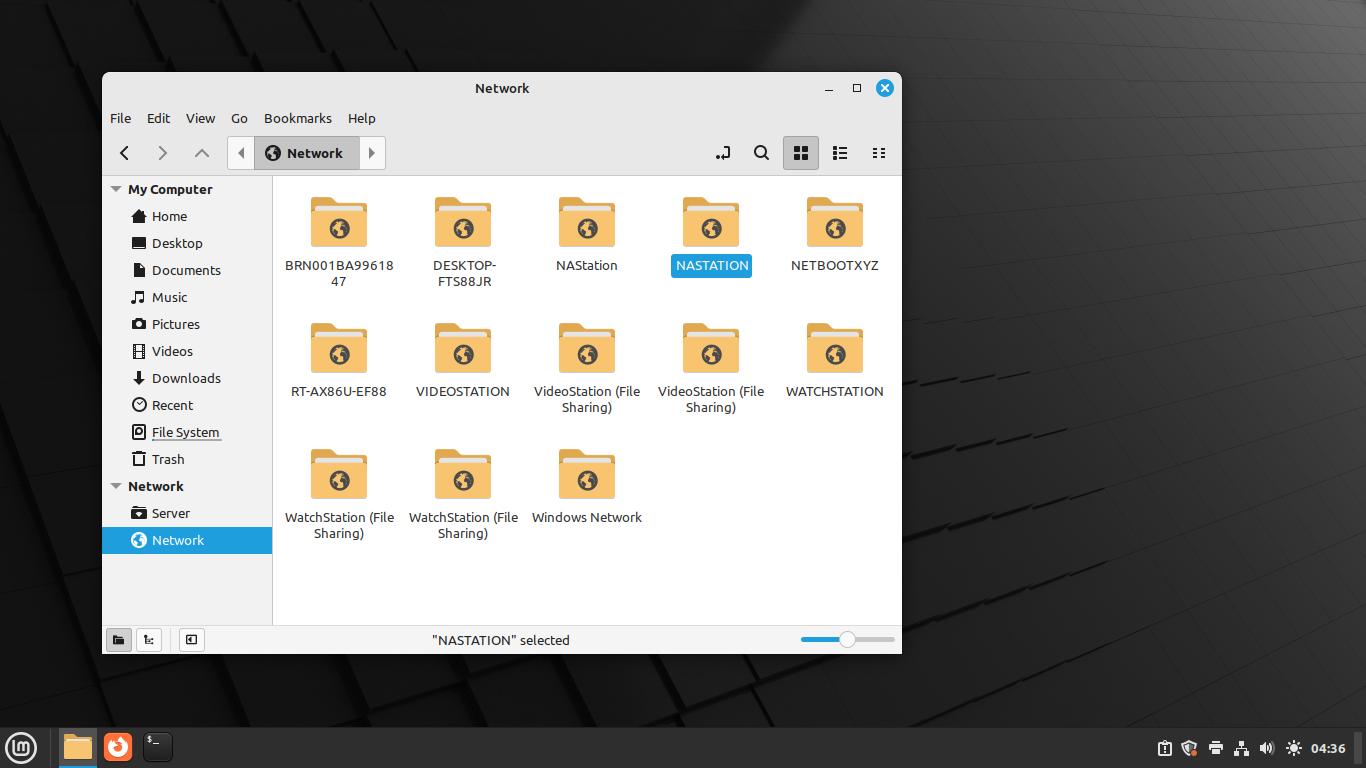The width and height of the screenshot is (1366, 768).
Task: Go up to the parent folder
Action: click(x=201, y=153)
